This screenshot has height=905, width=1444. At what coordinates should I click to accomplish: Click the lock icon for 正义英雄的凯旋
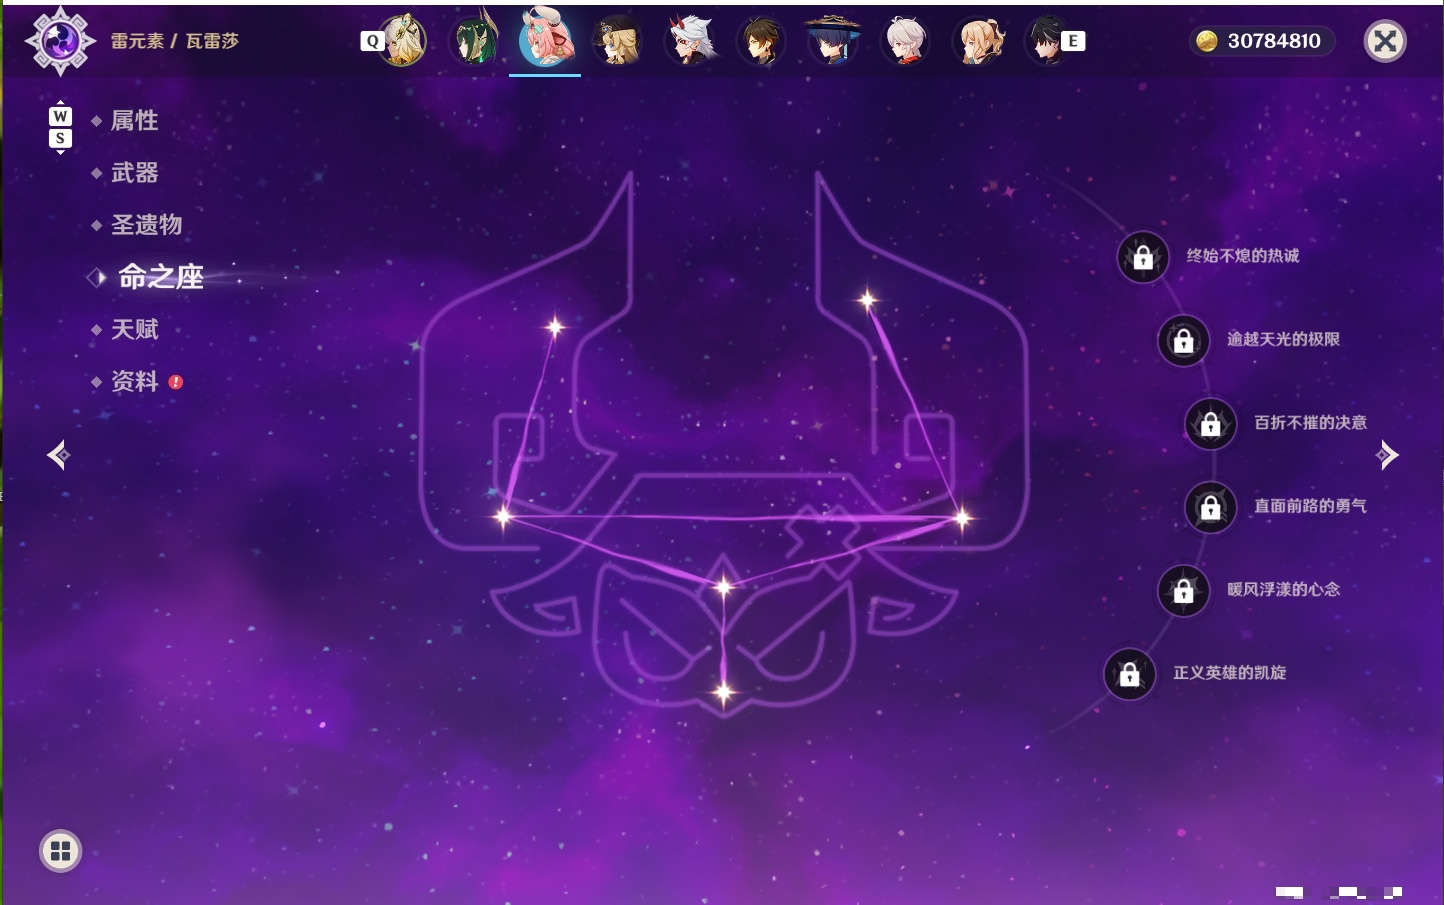click(x=1129, y=674)
